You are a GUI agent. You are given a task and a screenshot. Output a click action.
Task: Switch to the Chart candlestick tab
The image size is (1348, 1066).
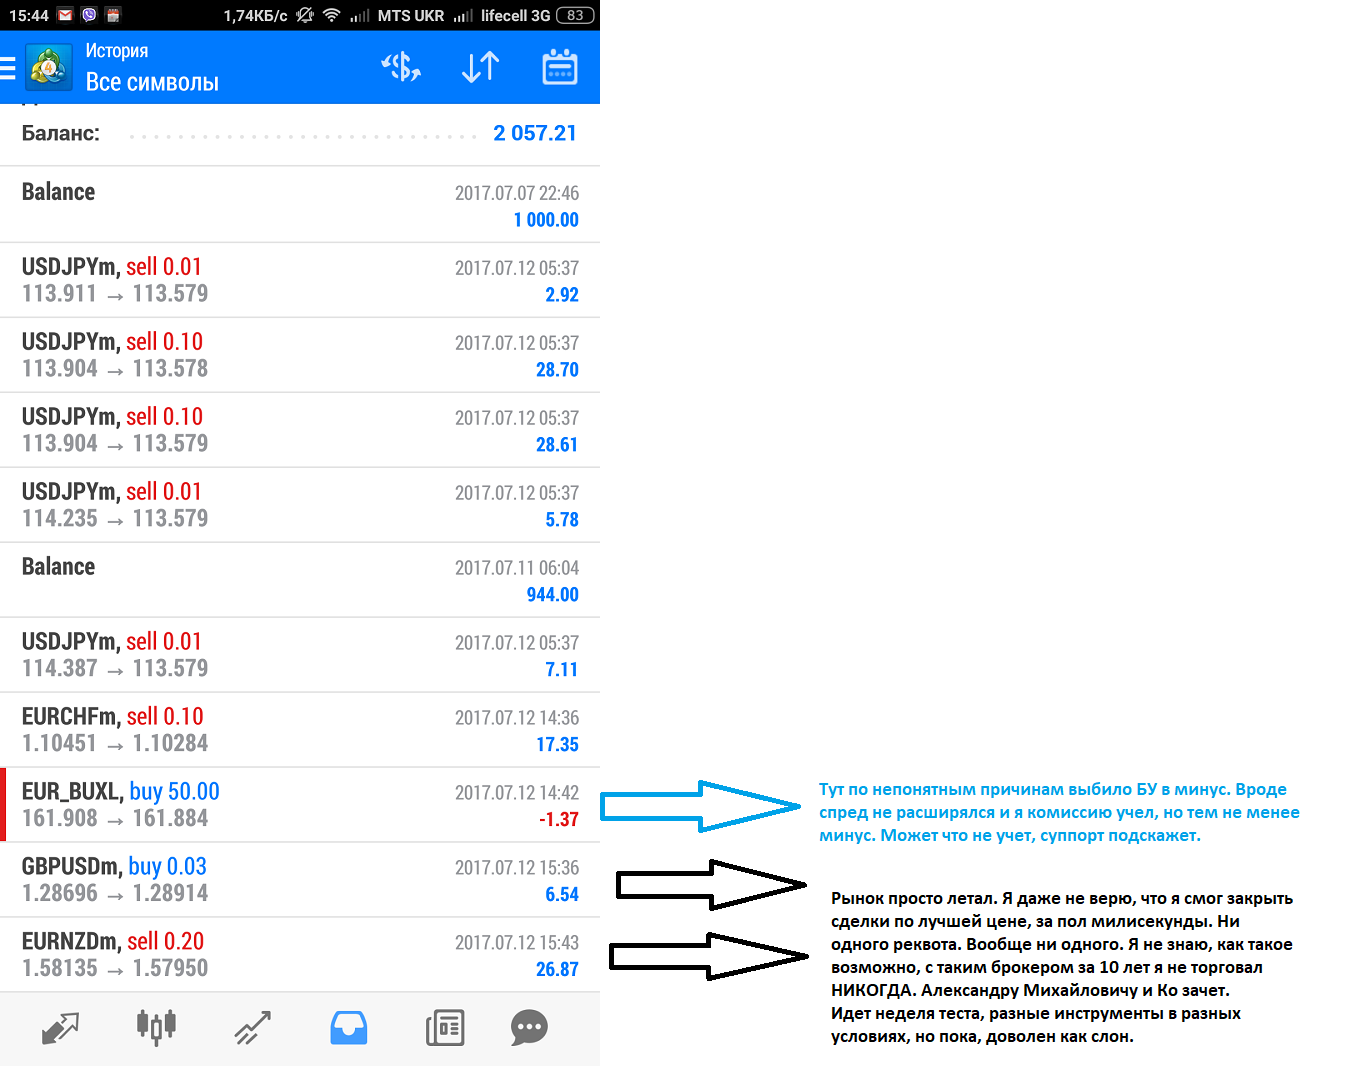coord(156,1027)
